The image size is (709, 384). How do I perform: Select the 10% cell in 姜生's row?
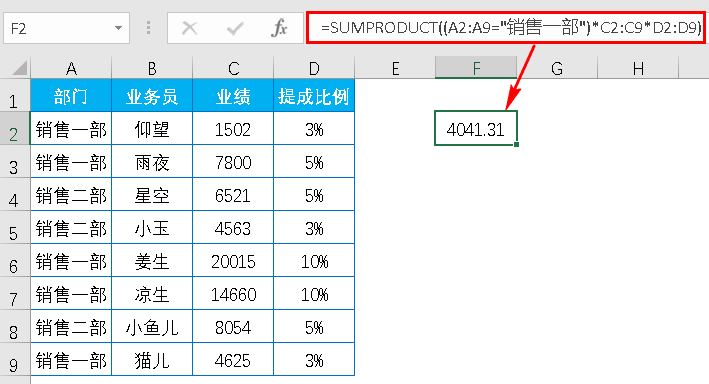pyautogui.click(x=314, y=261)
